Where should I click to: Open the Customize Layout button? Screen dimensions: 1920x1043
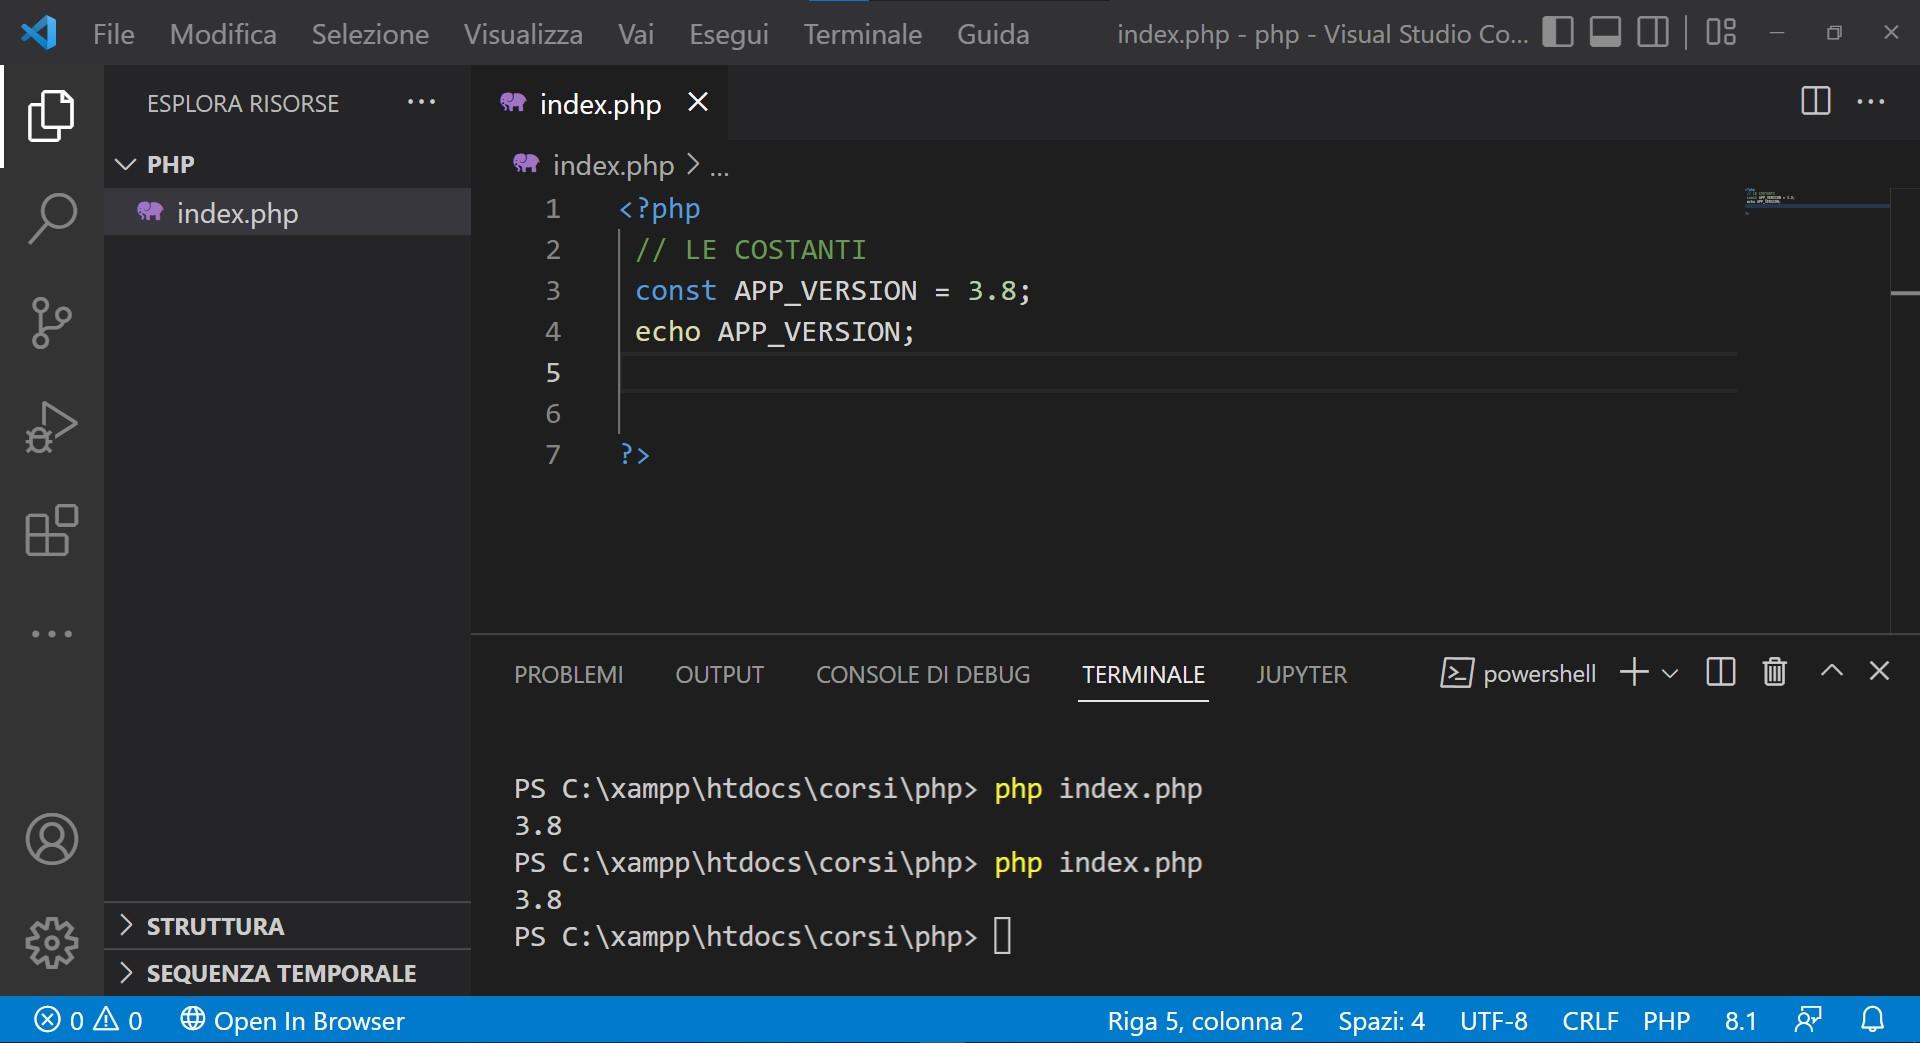(1721, 33)
